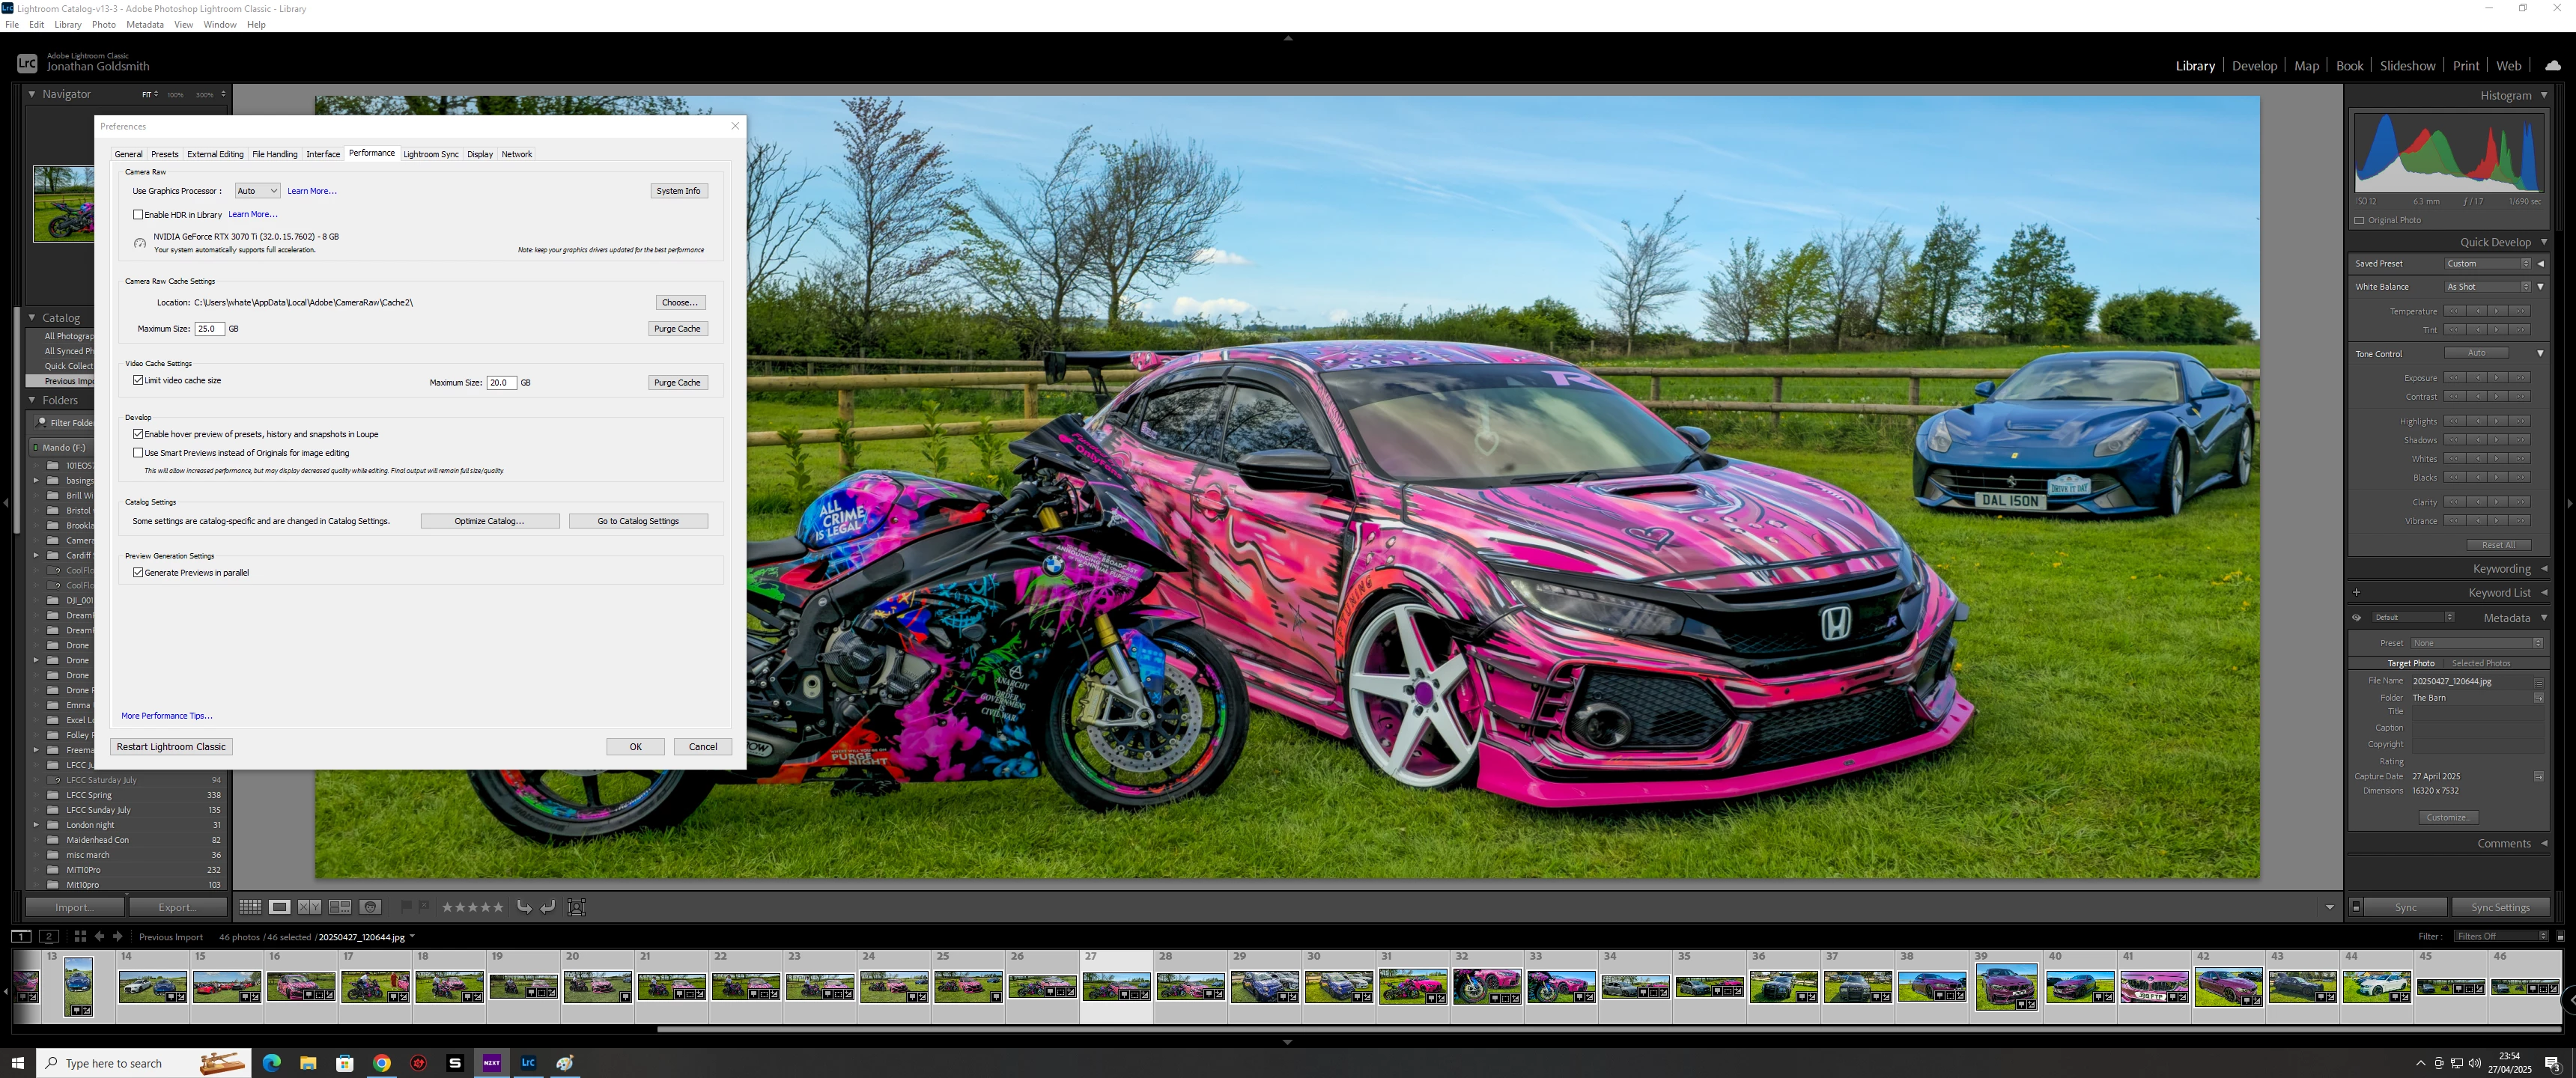Click Optimize Catalog button

(x=489, y=521)
